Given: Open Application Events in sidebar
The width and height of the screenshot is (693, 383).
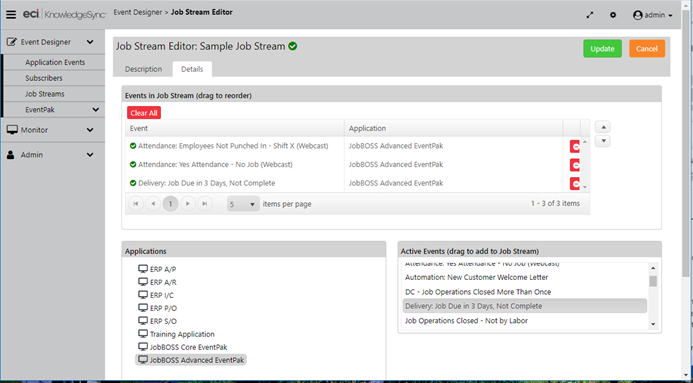Looking at the screenshot, I should [x=55, y=62].
